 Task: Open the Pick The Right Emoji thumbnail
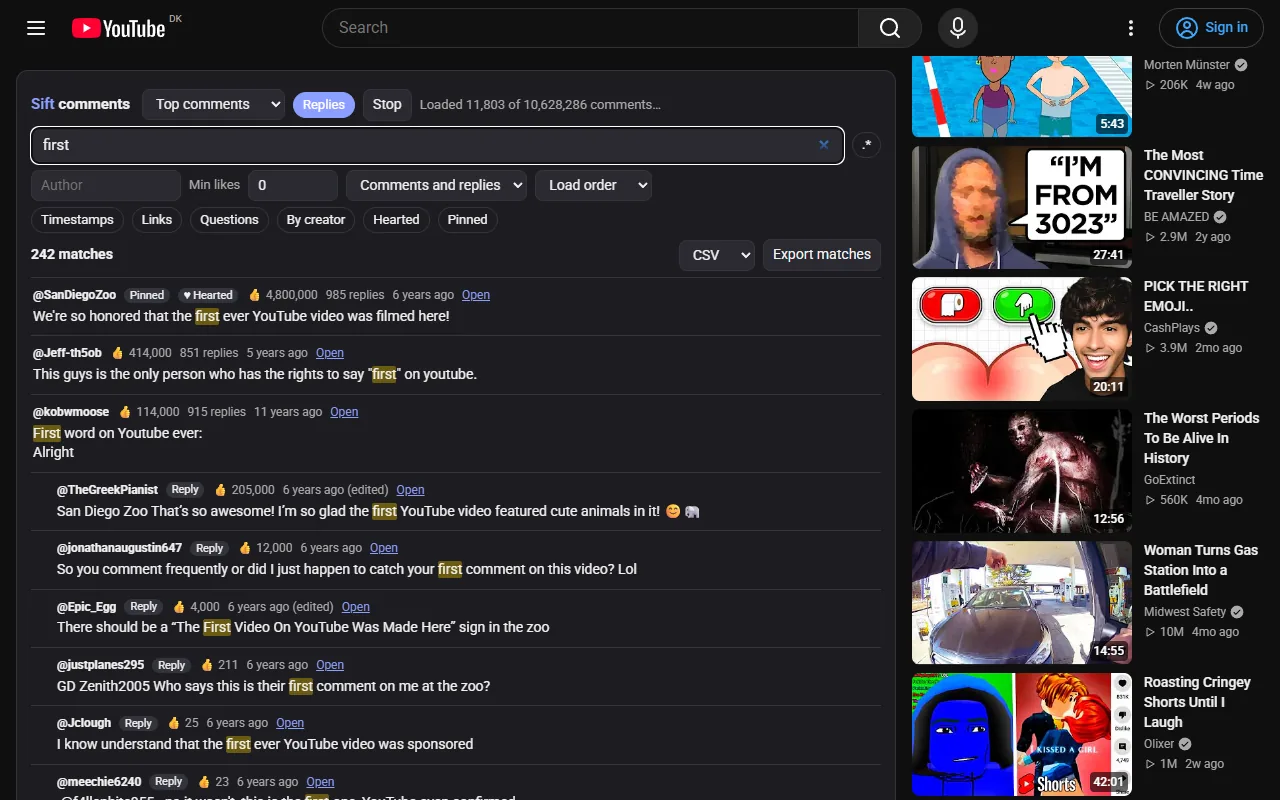click(x=1022, y=339)
